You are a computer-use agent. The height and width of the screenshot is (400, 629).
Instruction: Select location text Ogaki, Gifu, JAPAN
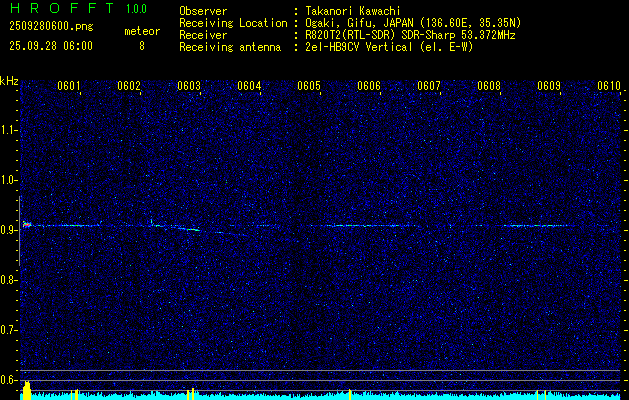tap(360, 23)
